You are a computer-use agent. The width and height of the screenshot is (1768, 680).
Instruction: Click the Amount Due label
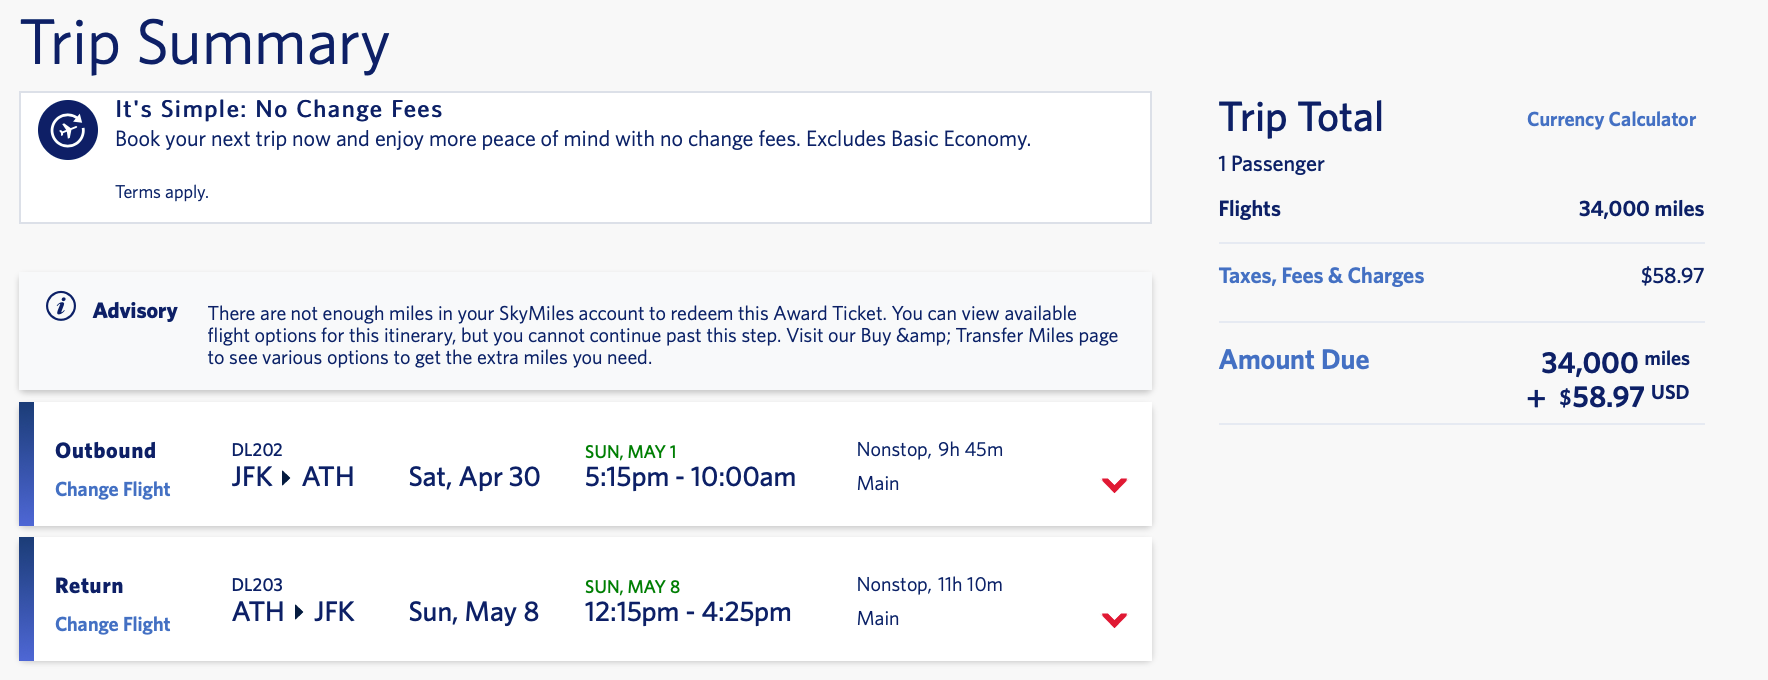click(1294, 360)
